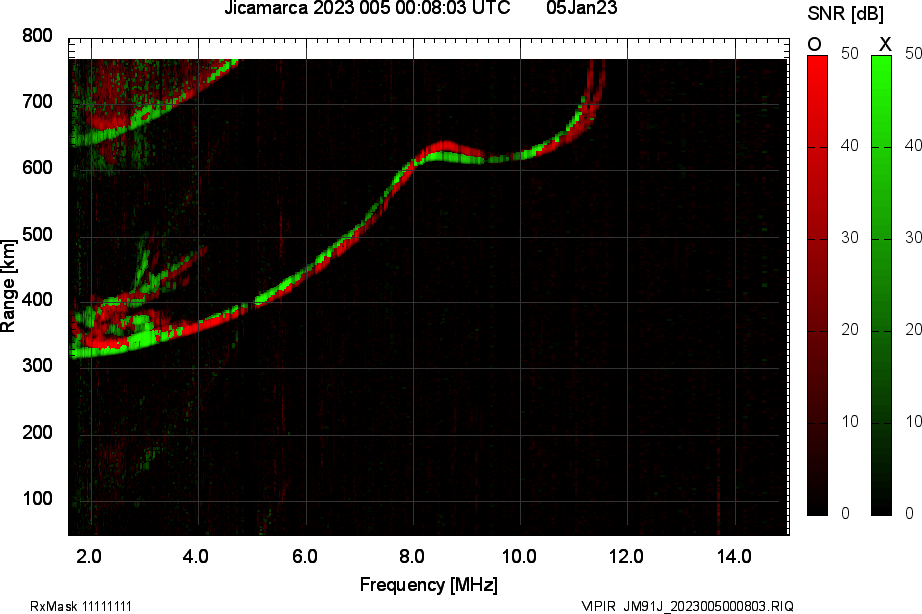Viewport: 922px width, 614px height.
Task: Click the red O-mode color bar
Action: coord(817,286)
